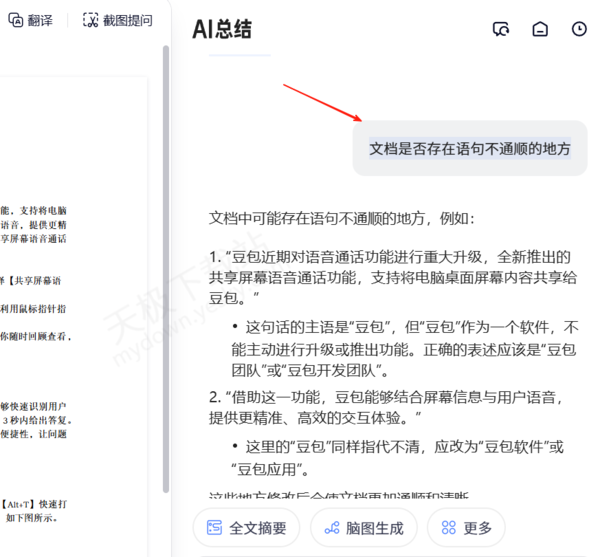This screenshot has width=600, height=557.
Task: Click the 脑图生成 button
Action: click(364, 528)
